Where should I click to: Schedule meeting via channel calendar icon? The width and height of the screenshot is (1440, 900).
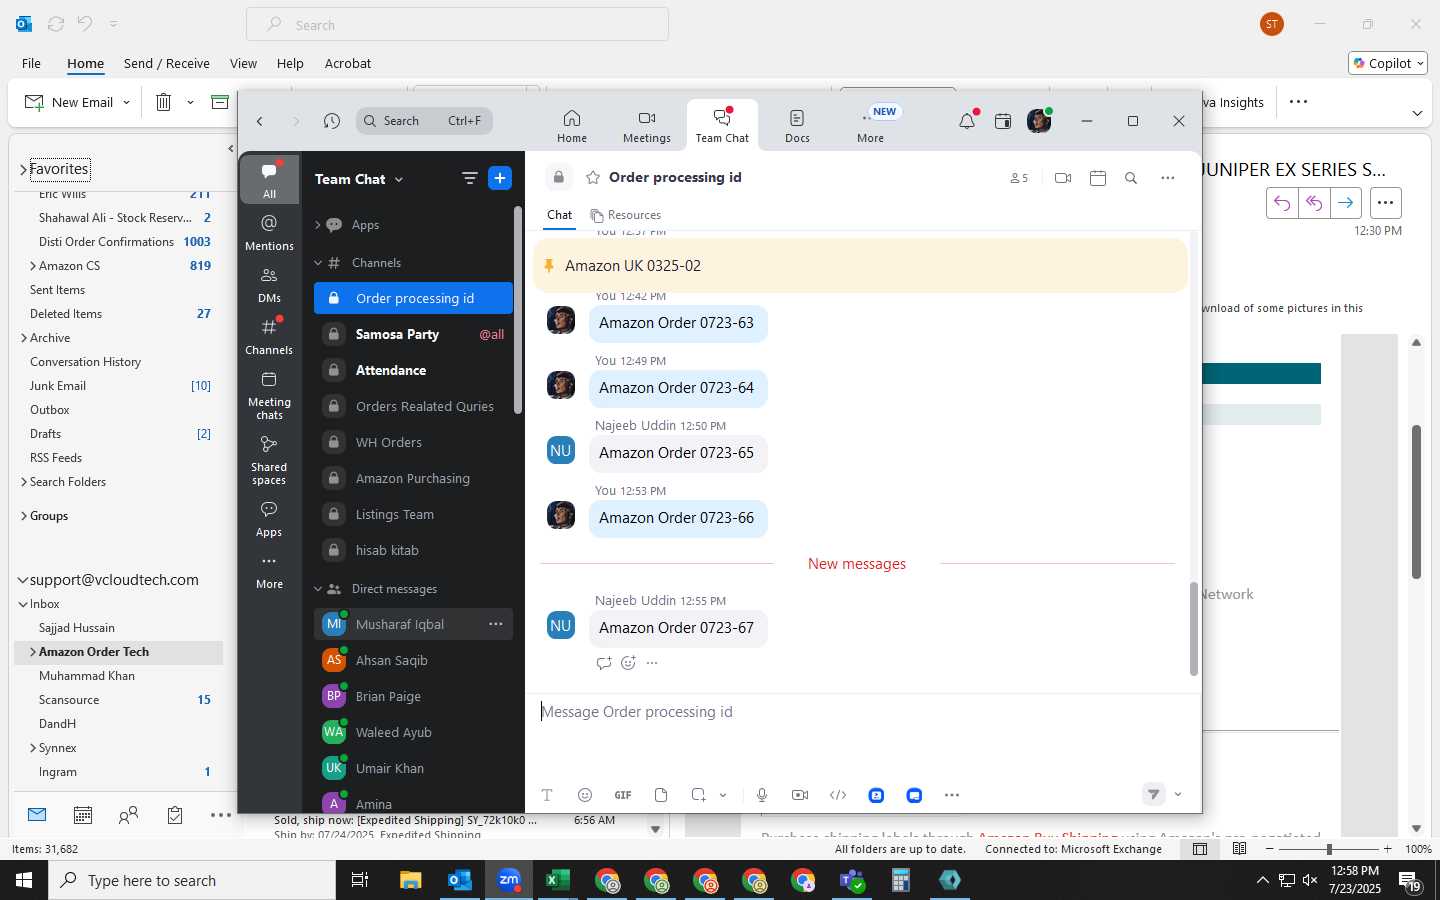click(x=1098, y=178)
